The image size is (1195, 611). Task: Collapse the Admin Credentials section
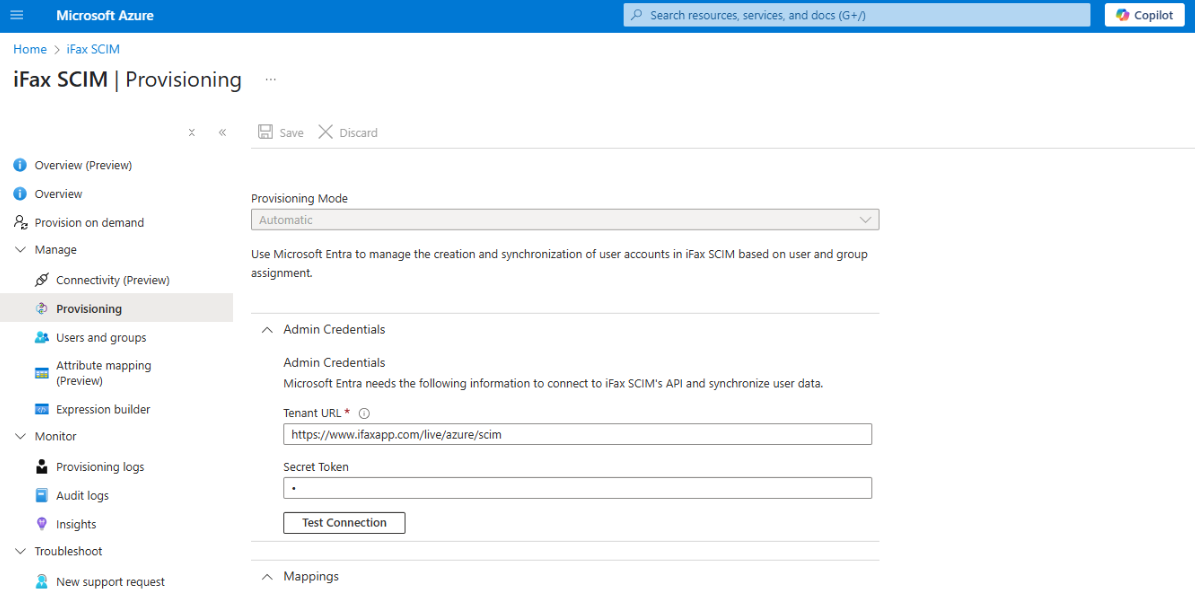pyautogui.click(x=267, y=330)
